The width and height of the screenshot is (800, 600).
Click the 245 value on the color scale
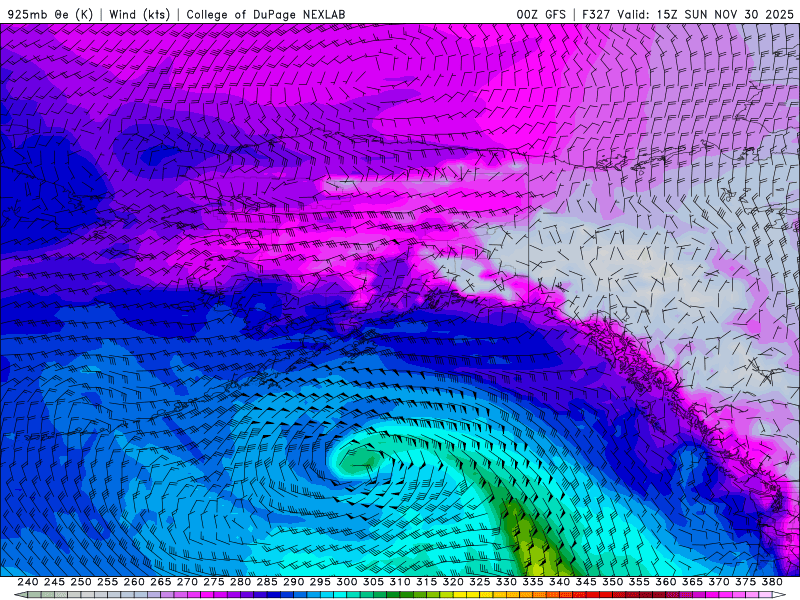[x=54, y=582]
